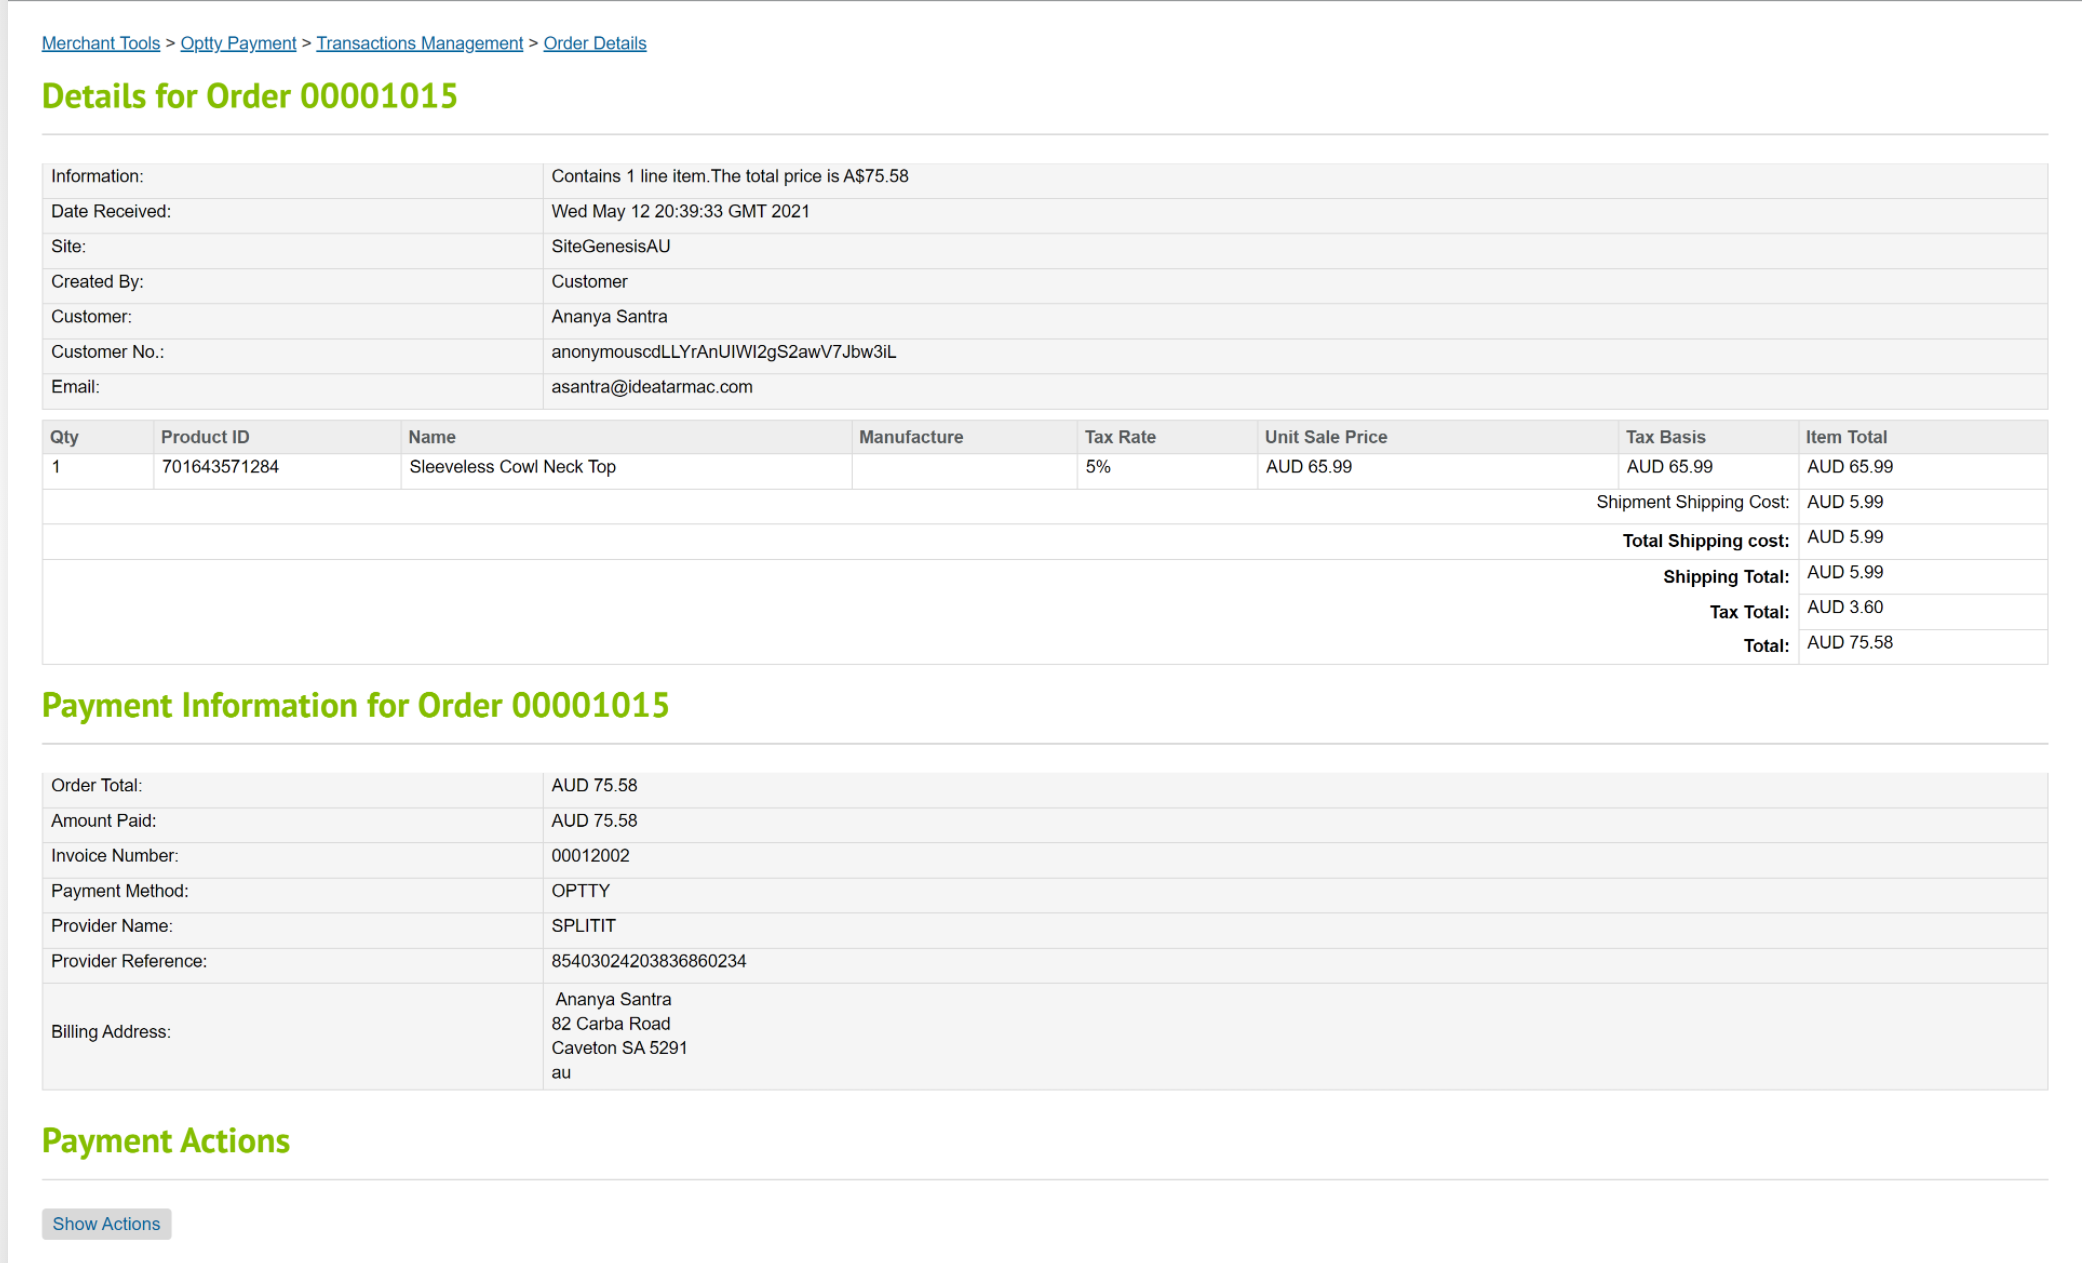
Task: Click the Unit Sale Price column header
Action: tap(1325, 437)
